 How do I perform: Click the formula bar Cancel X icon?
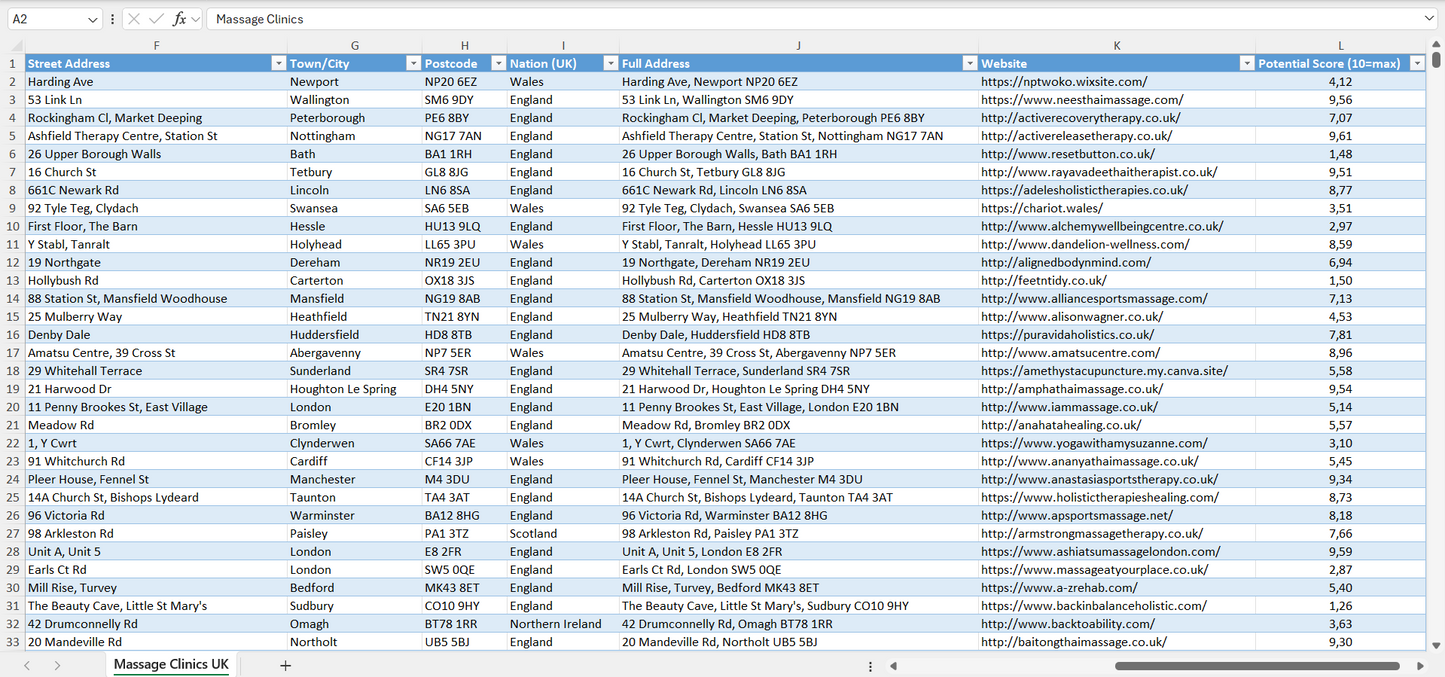coord(134,19)
